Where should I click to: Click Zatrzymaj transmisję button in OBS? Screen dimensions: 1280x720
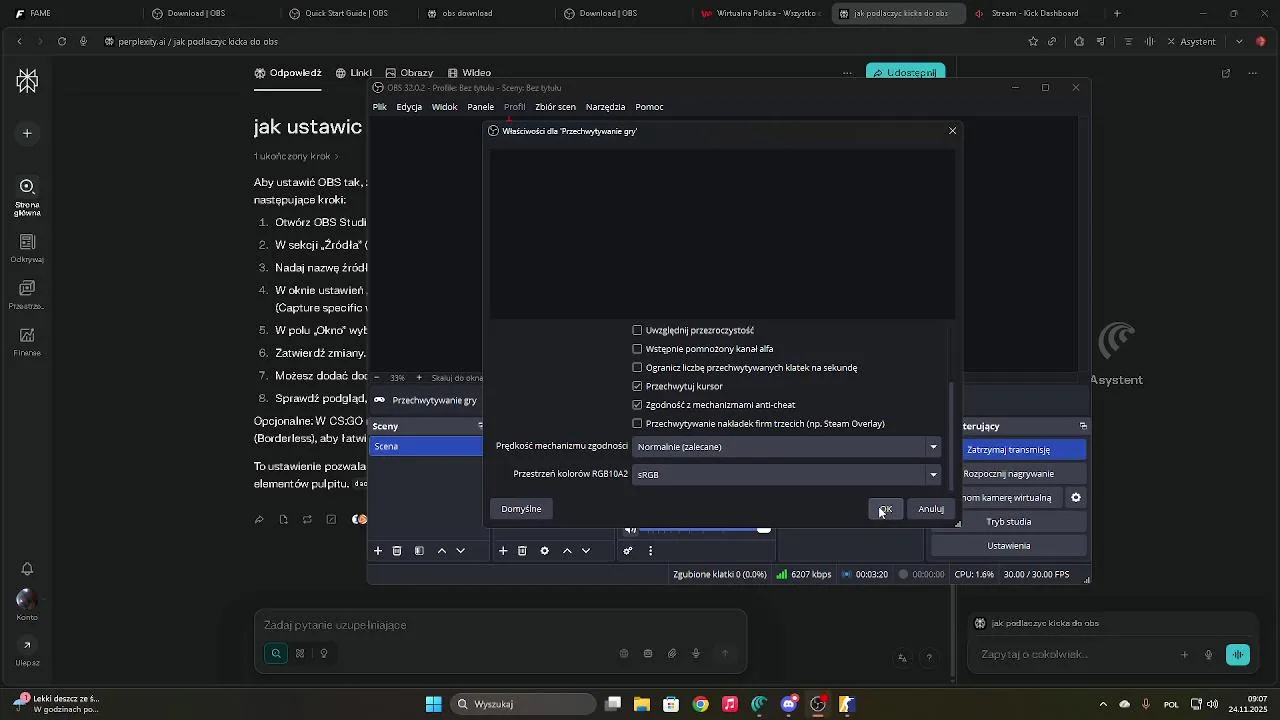[x=1008, y=450]
